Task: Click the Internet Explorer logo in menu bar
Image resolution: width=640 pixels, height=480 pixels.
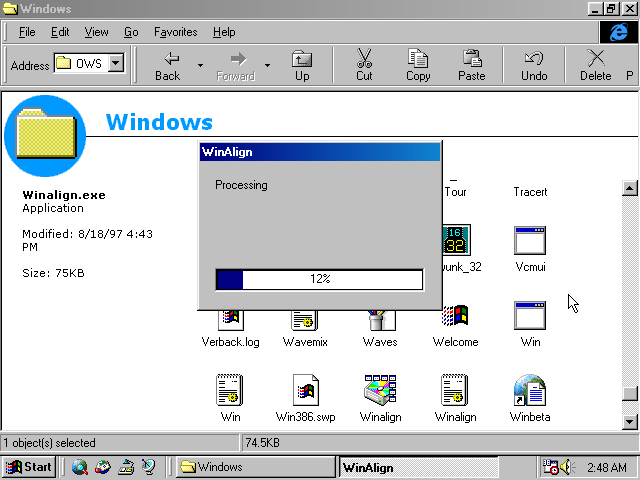Action: pyautogui.click(x=619, y=32)
